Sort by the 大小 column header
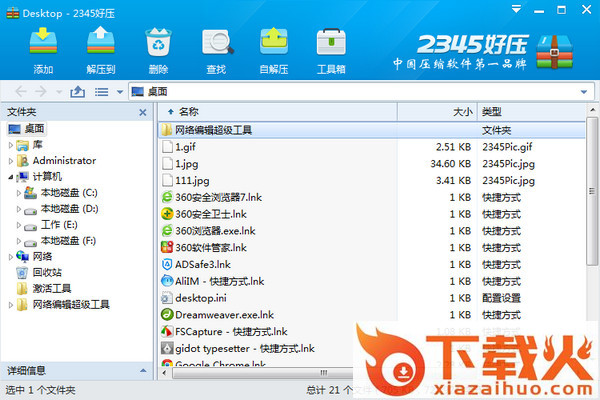 pyautogui.click(x=437, y=112)
